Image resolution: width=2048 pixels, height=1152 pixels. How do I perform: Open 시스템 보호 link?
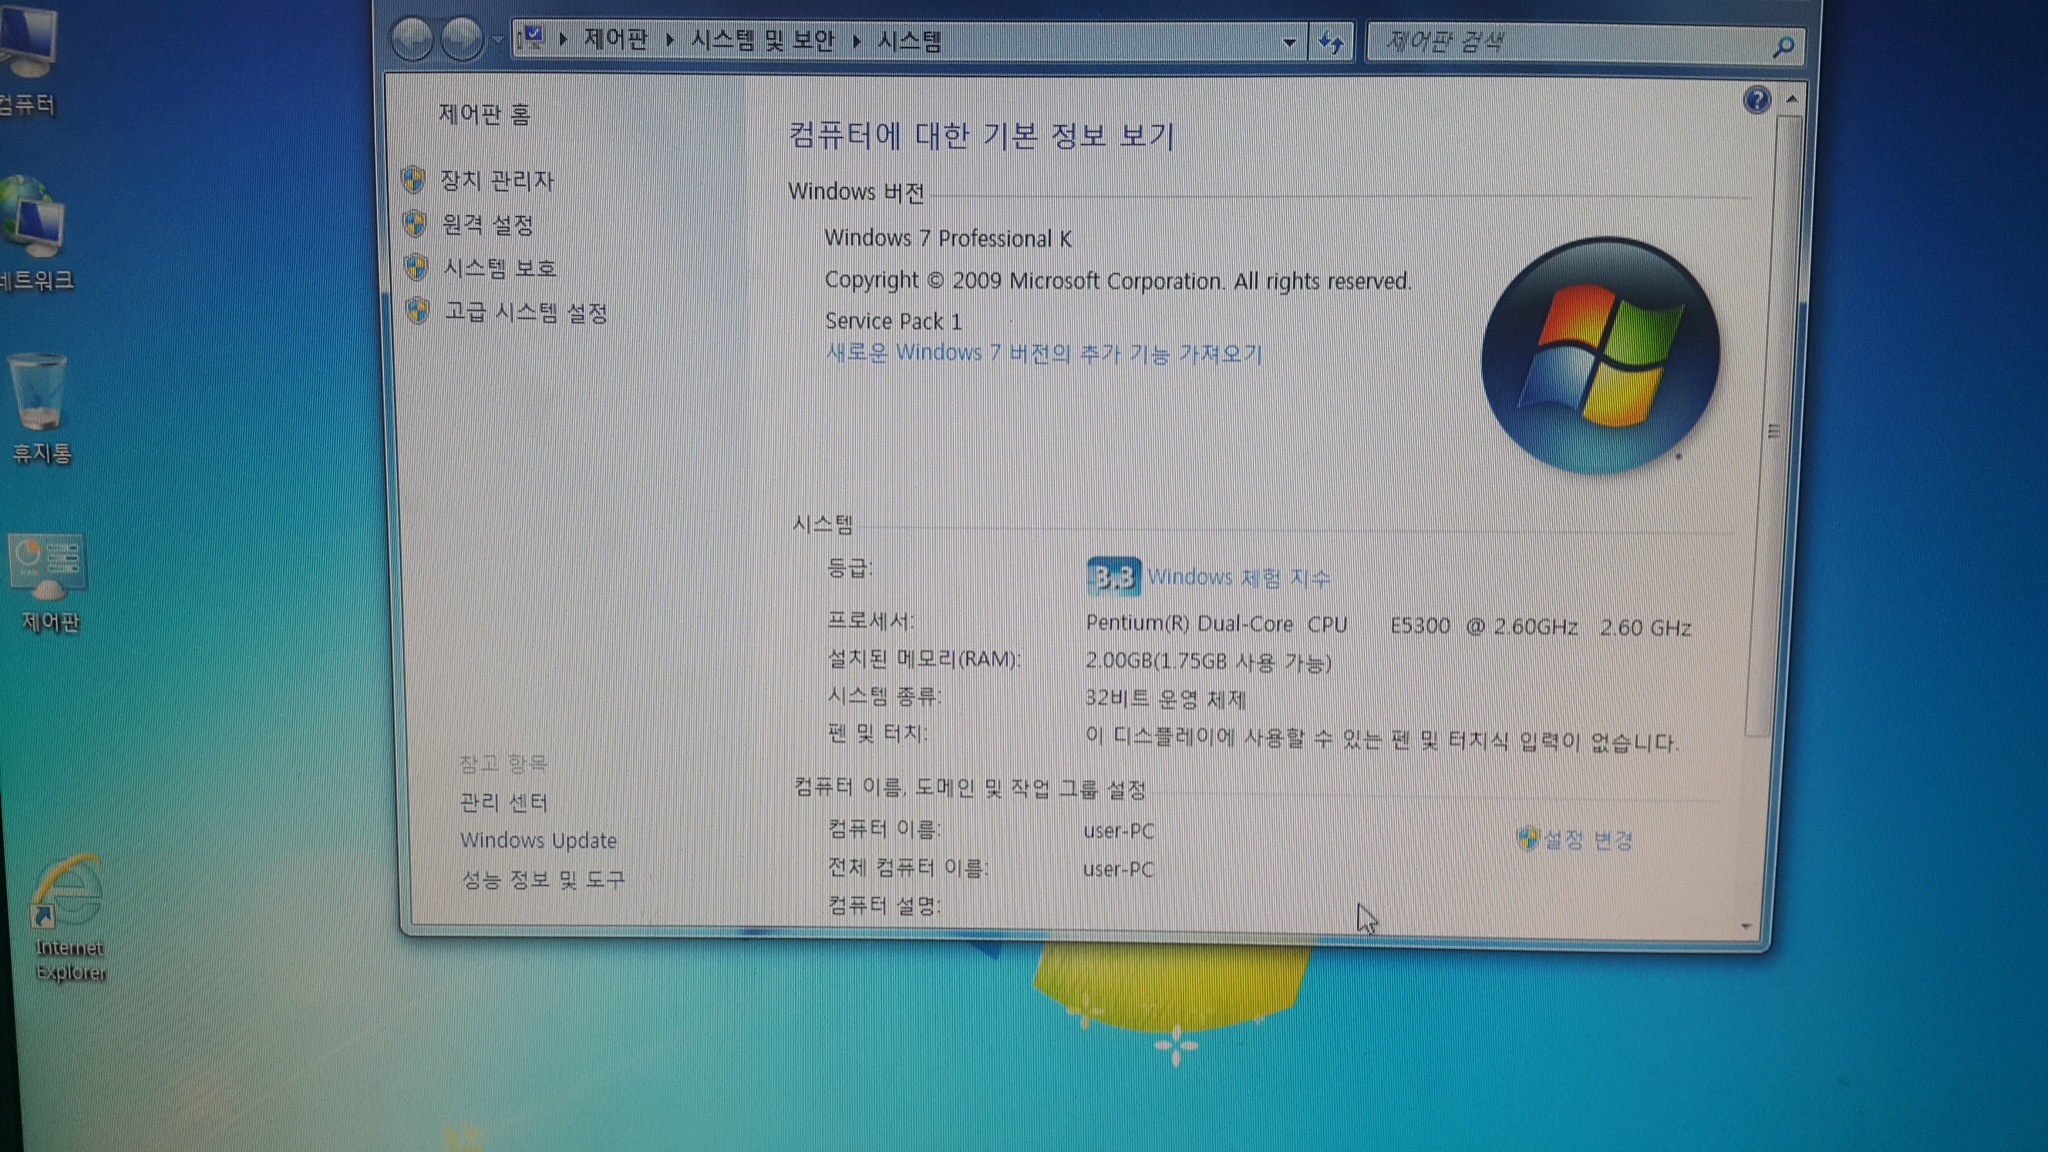(500, 268)
